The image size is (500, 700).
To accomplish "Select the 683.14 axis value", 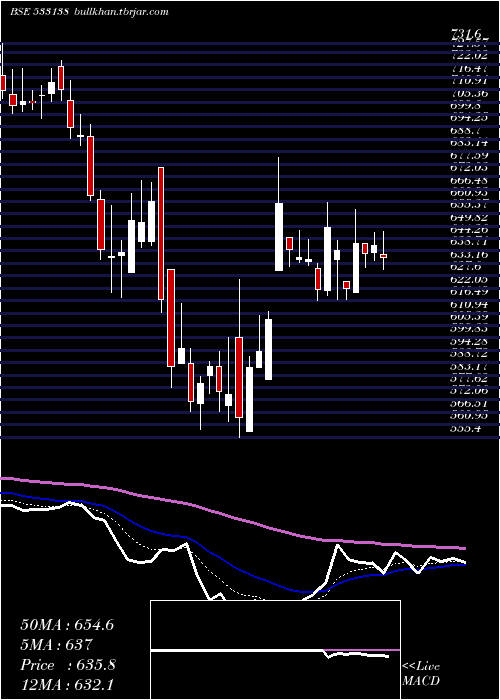I will click(x=469, y=143).
